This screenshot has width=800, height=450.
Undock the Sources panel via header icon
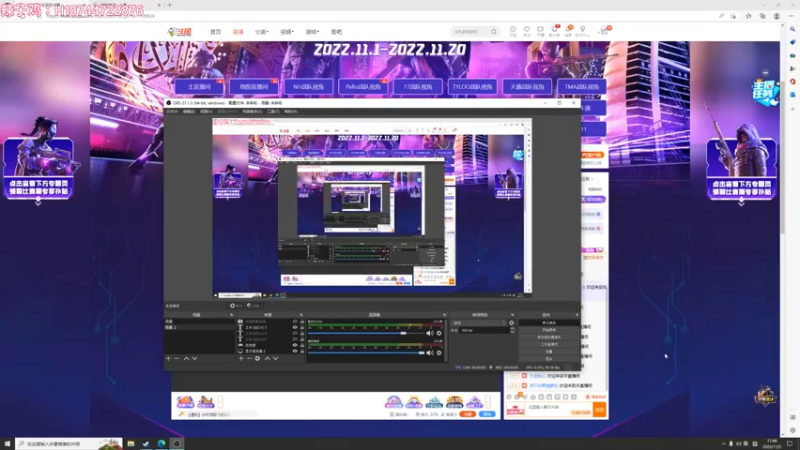pyautogui.click(x=301, y=315)
